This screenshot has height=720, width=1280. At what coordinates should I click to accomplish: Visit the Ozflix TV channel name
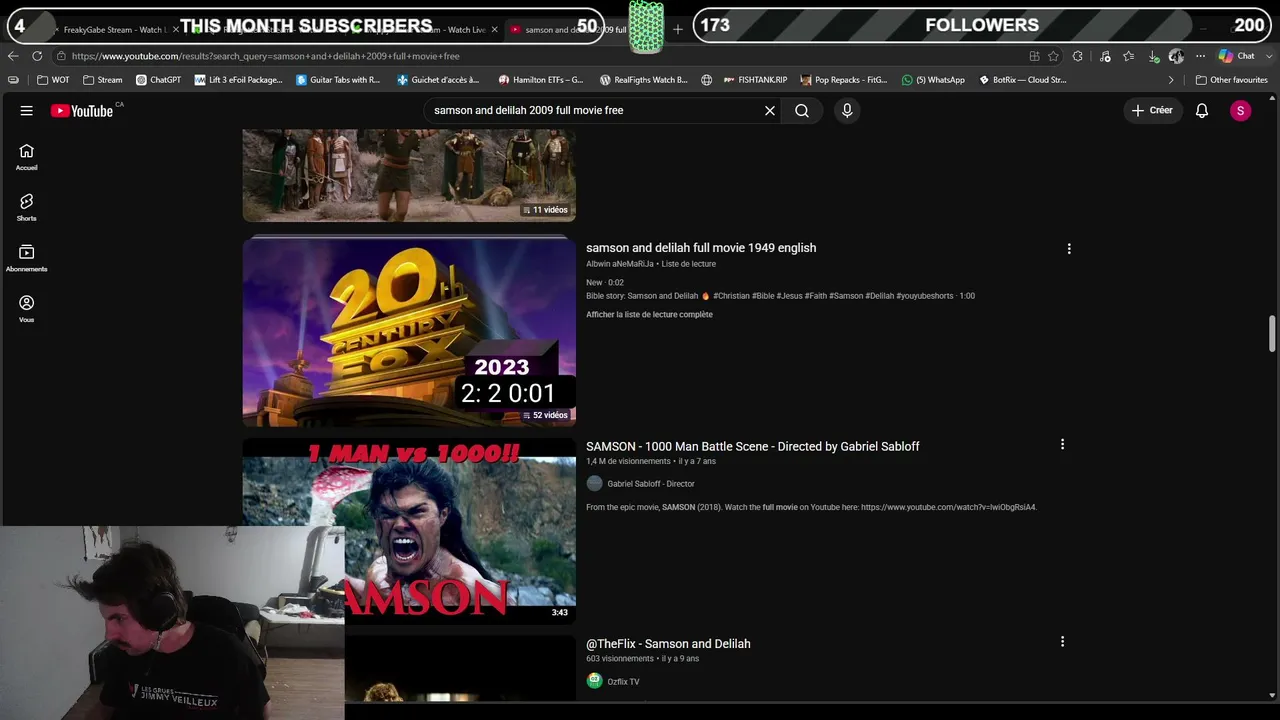click(x=623, y=682)
